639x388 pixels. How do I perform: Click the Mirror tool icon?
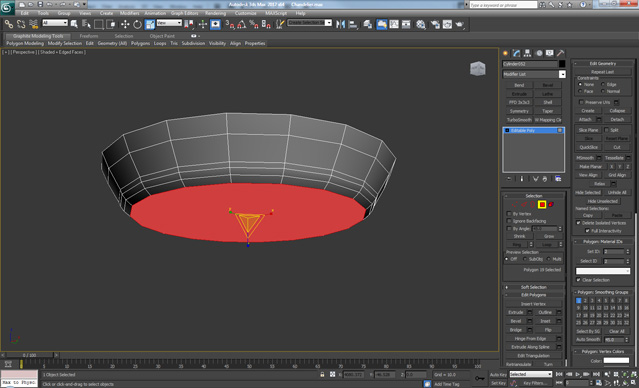[341, 24]
